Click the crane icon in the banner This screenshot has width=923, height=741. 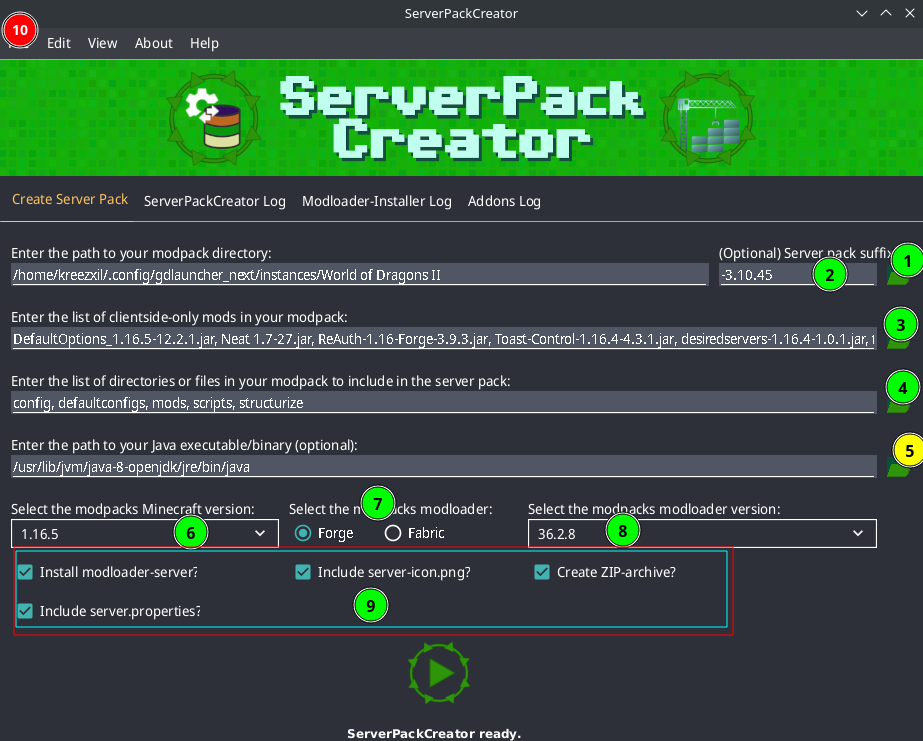pyautogui.click(x=708, y=117)
